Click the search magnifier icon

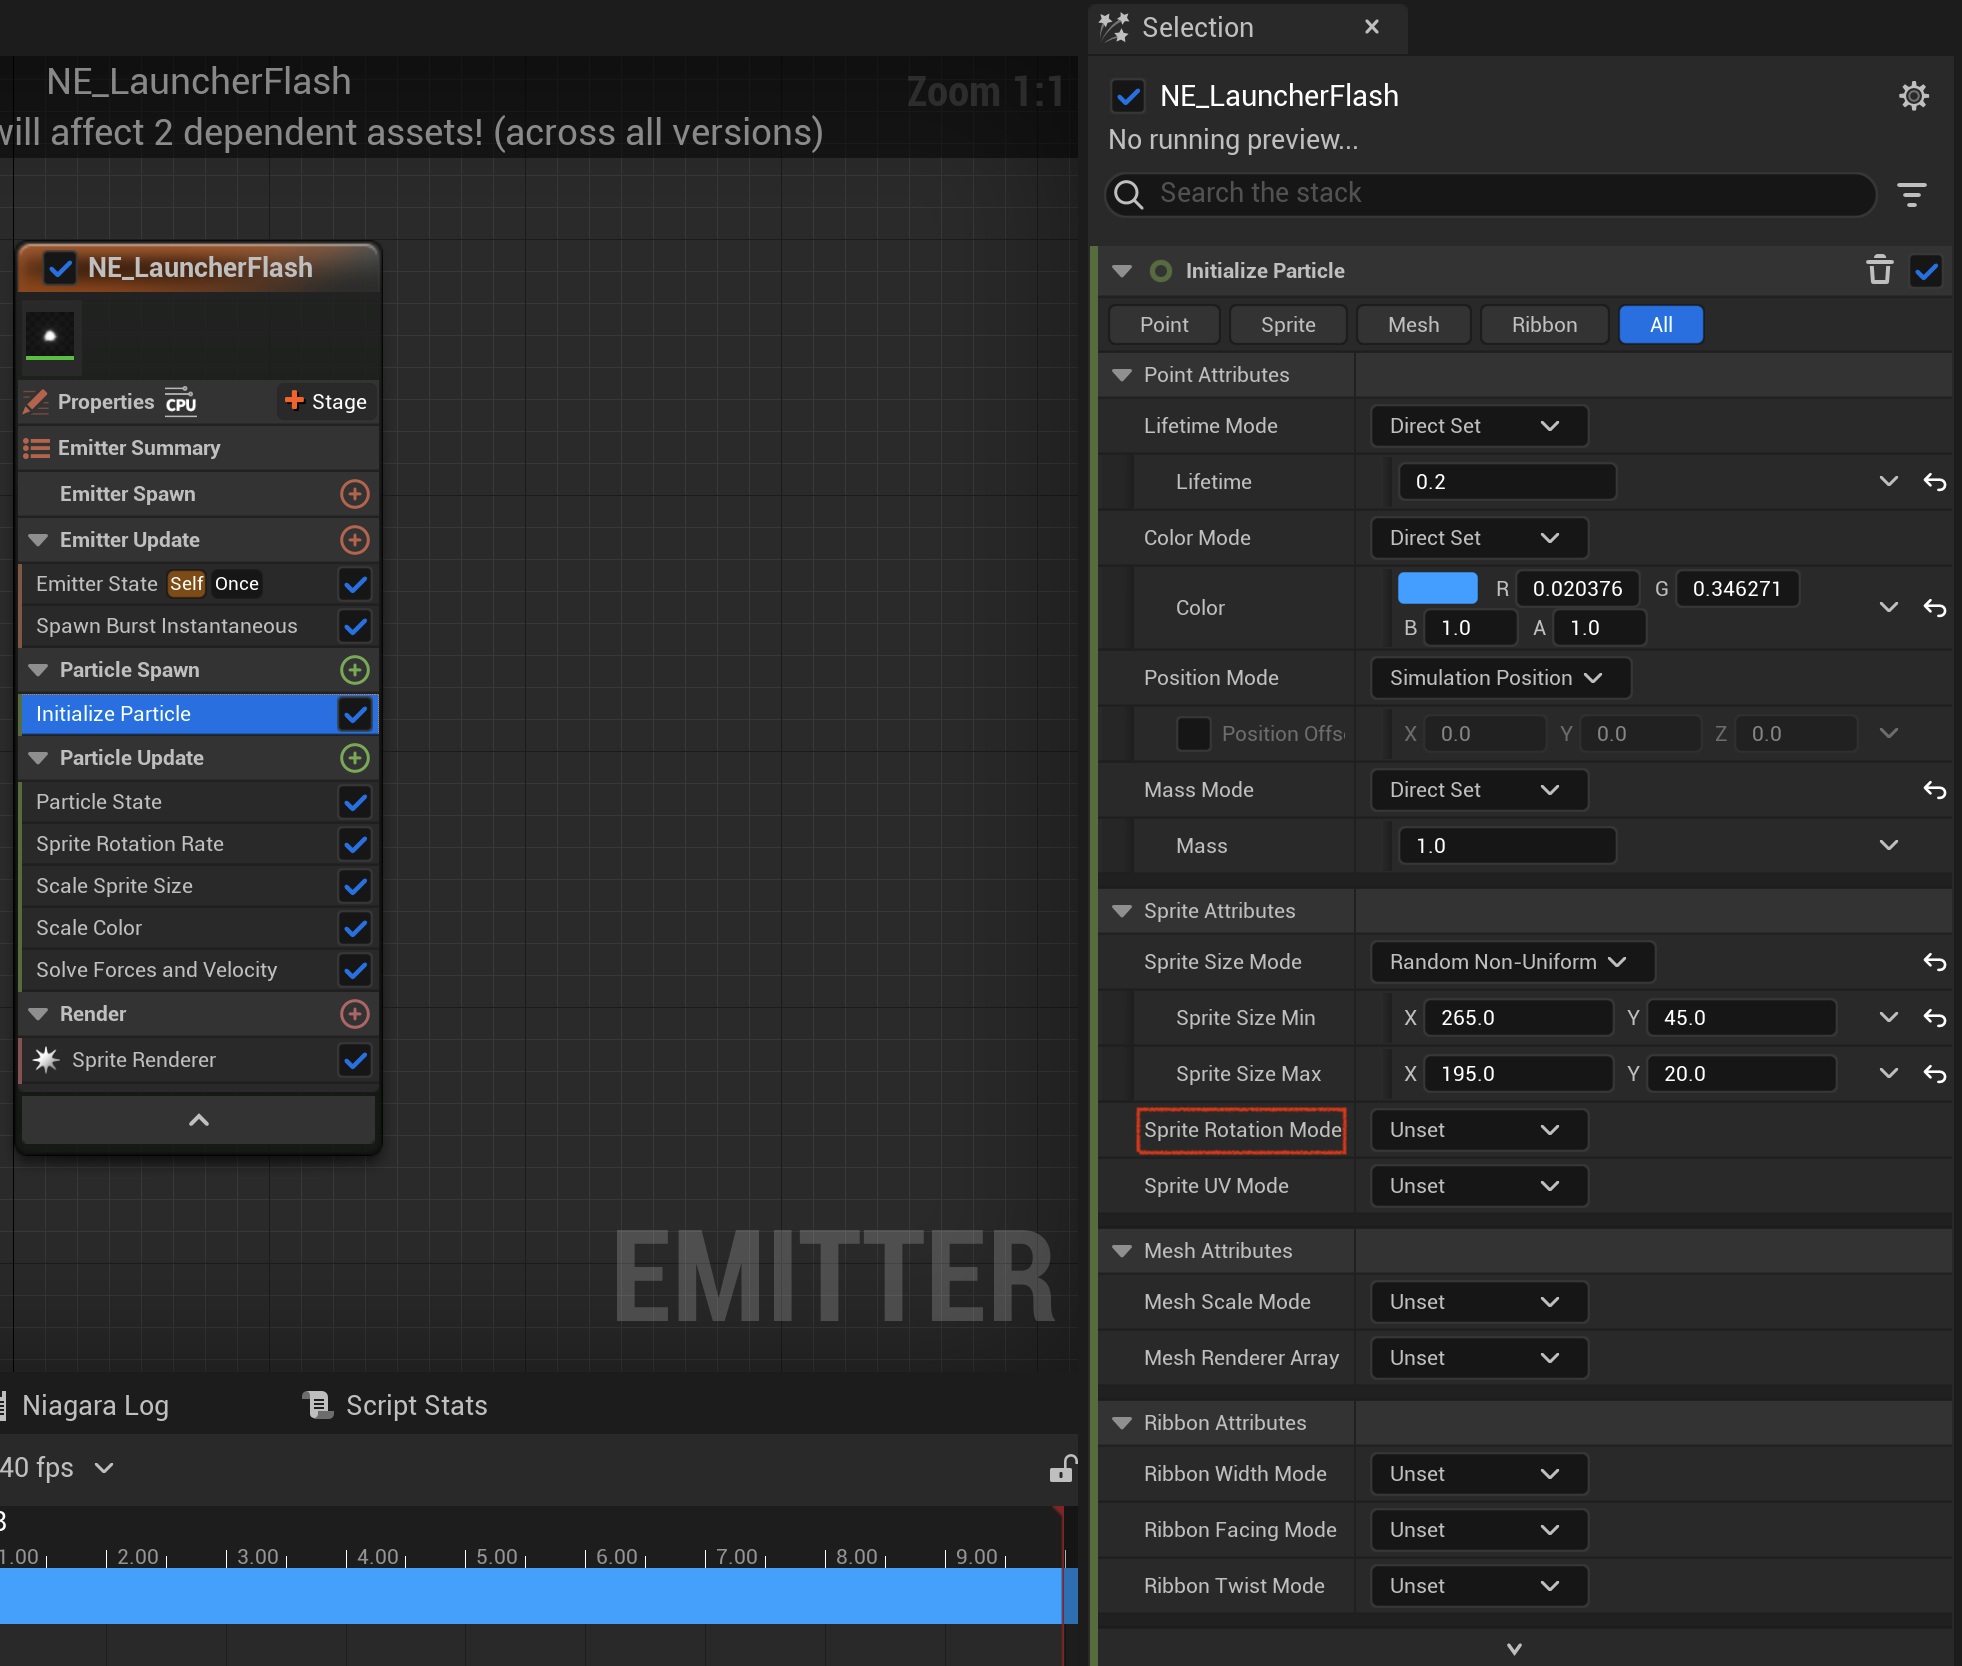pyautogui.click(x=1129, y=194)
